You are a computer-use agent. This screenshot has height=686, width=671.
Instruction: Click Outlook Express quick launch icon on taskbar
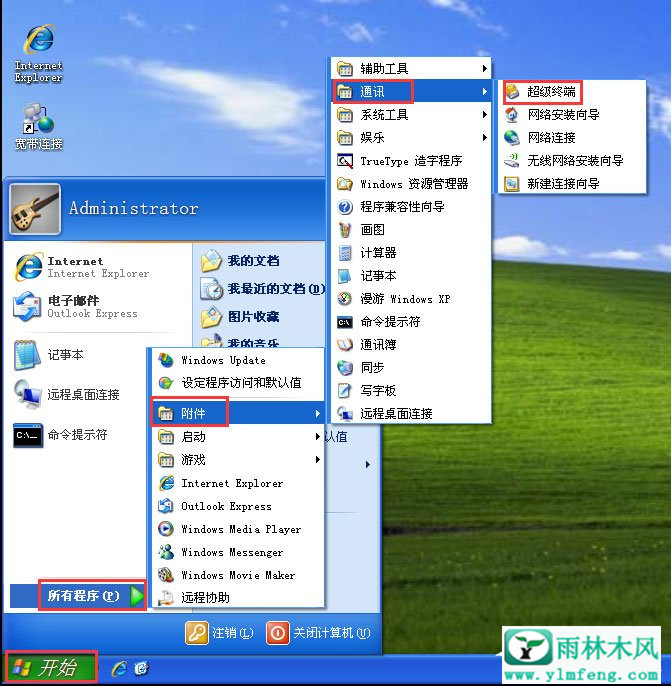coord(141,668)
